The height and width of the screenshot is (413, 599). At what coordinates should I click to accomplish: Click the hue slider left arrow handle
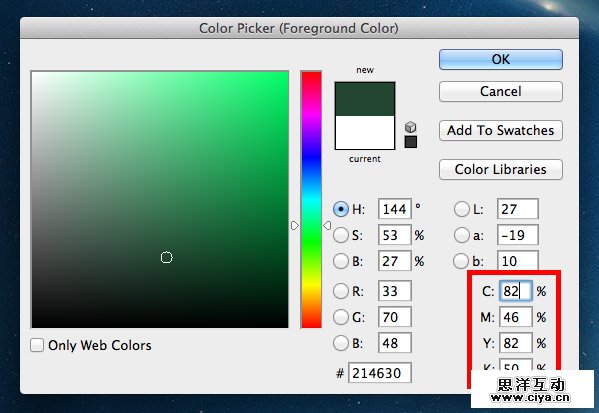(x=295, y=226)
